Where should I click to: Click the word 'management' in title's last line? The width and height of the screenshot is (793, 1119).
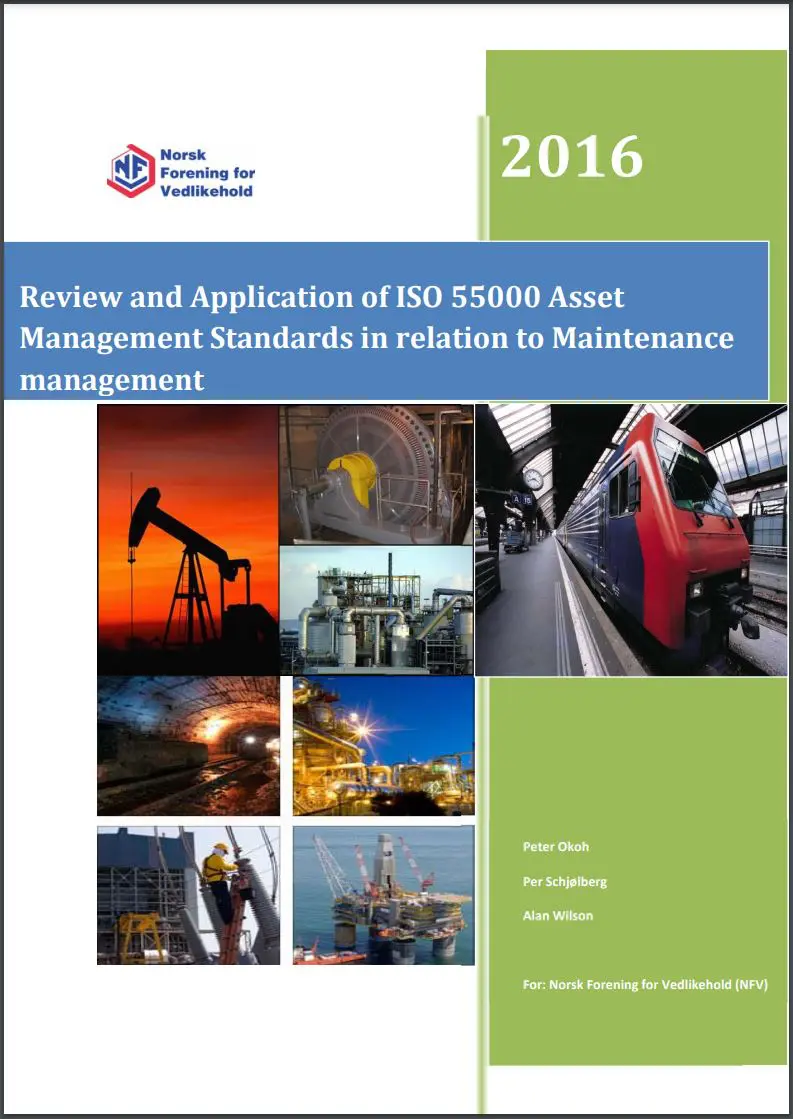pyautogui.click(x=112, y=380)
